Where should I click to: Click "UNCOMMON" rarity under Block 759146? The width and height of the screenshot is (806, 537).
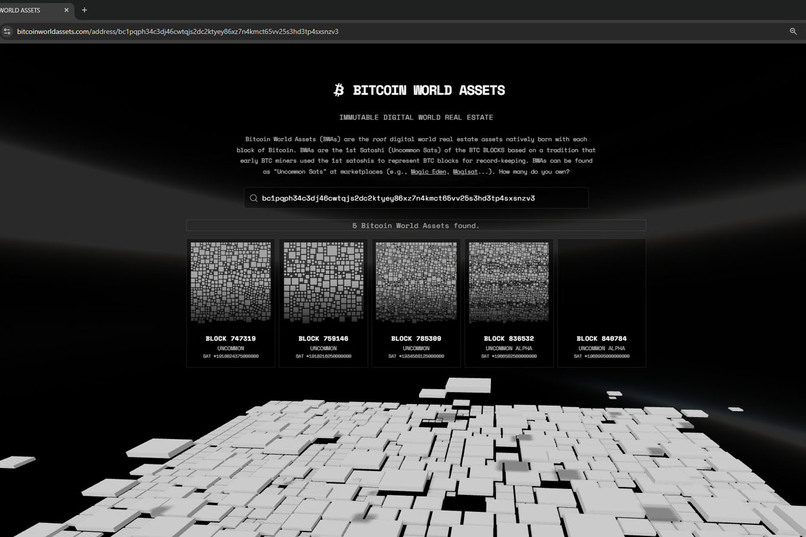(x=323, y=348)
